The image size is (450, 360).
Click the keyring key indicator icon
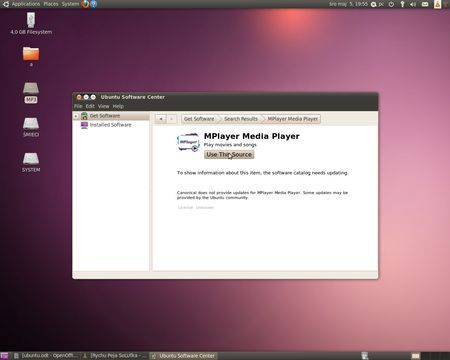[x=402, y=4]
